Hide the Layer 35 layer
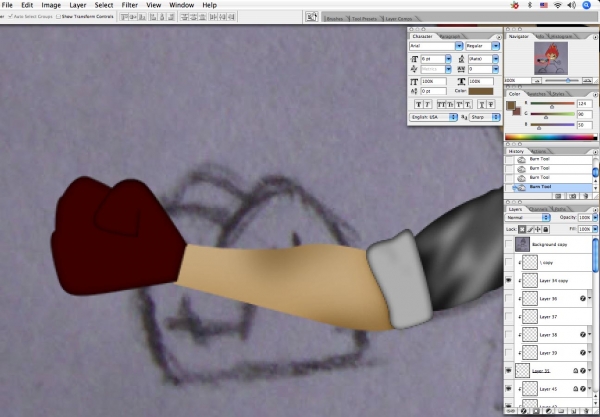Screen dimensions: 600x417 [509, 371]
